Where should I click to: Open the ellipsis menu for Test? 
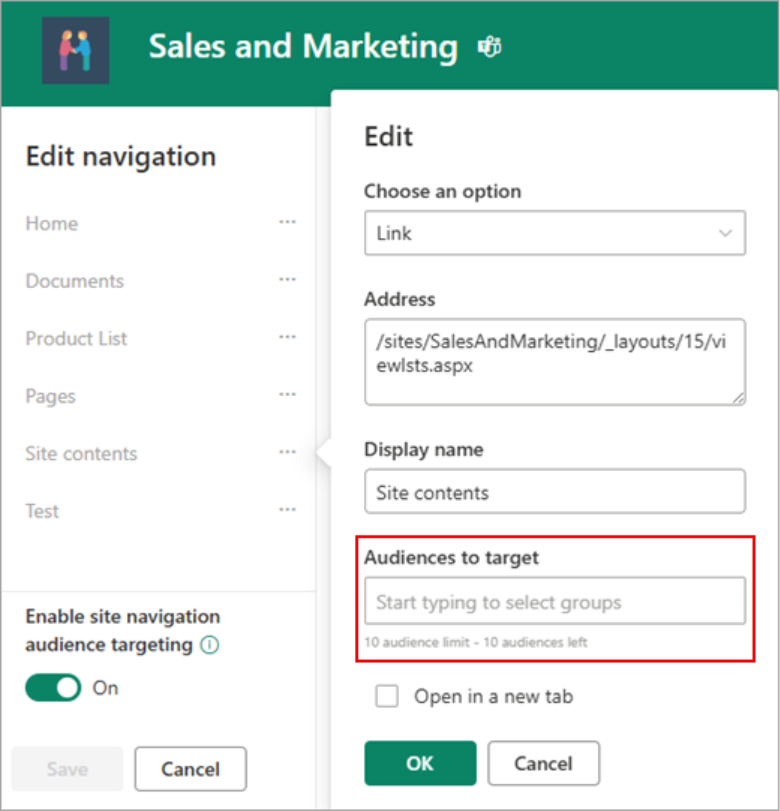pos(287,511)
